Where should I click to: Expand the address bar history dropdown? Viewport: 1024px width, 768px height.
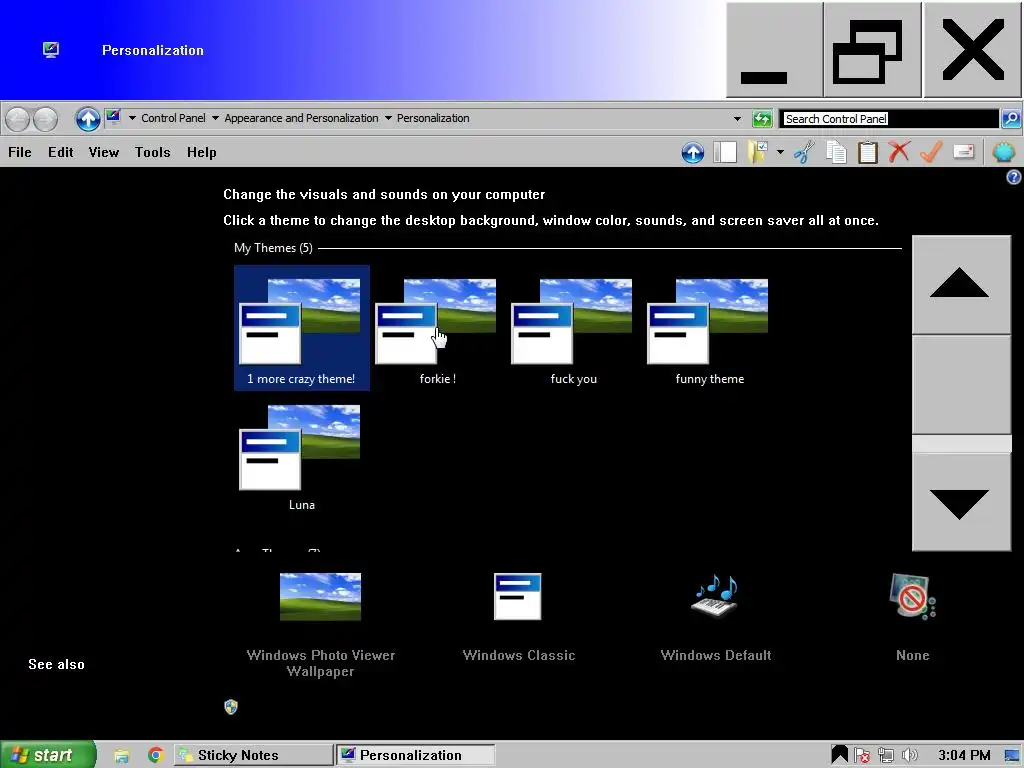[x=737, y=119]
